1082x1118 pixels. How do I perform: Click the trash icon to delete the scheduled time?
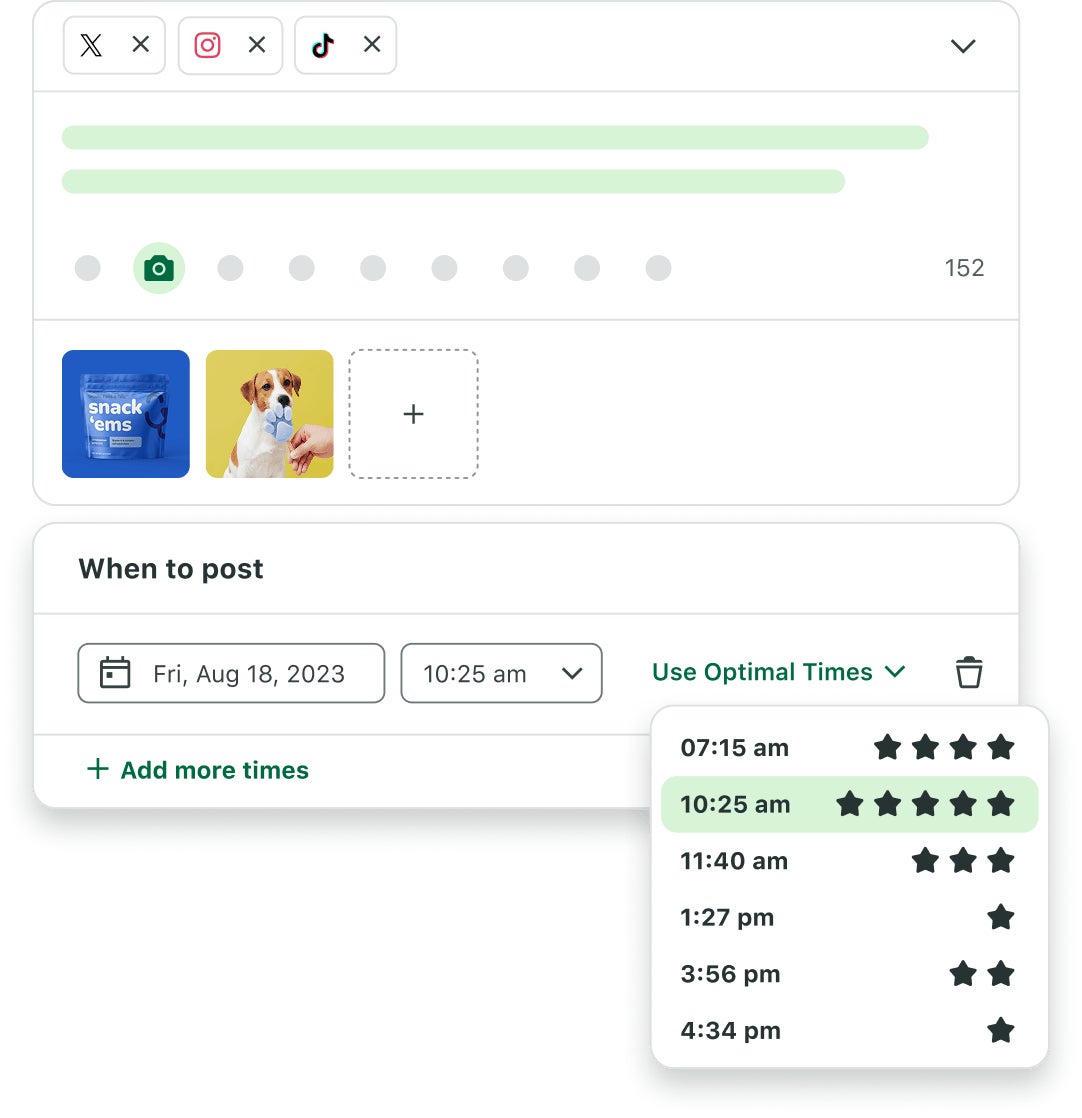coord(968,673)
